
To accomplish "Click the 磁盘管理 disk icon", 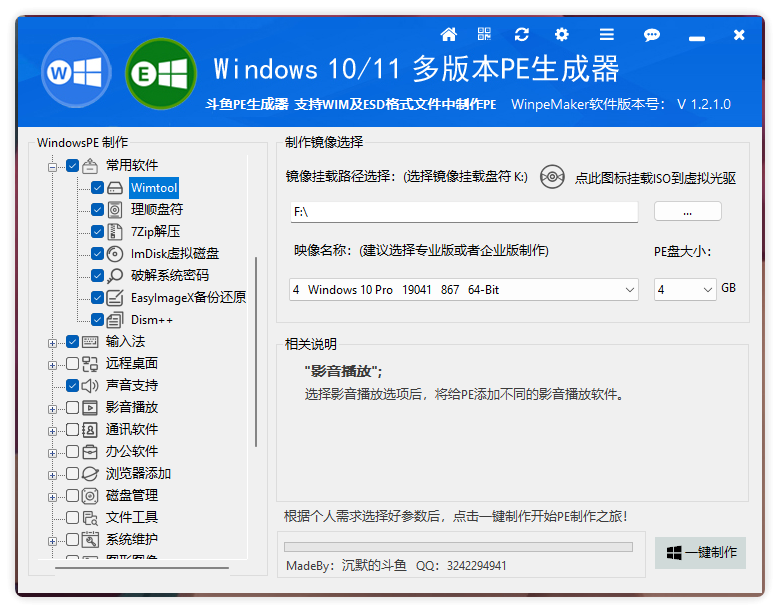I will tap(90, 496).
